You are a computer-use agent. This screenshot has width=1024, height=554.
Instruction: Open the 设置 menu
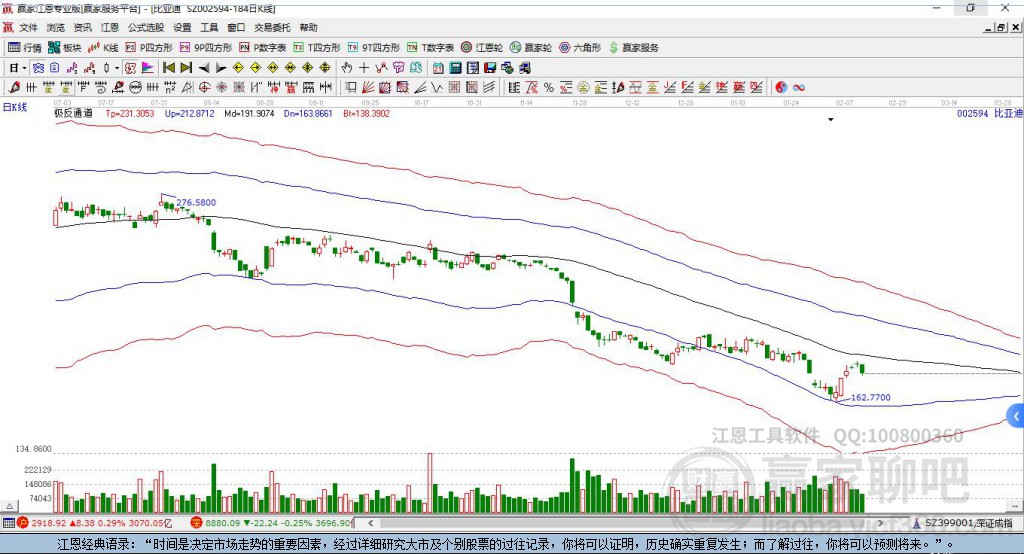click(182, 27)
